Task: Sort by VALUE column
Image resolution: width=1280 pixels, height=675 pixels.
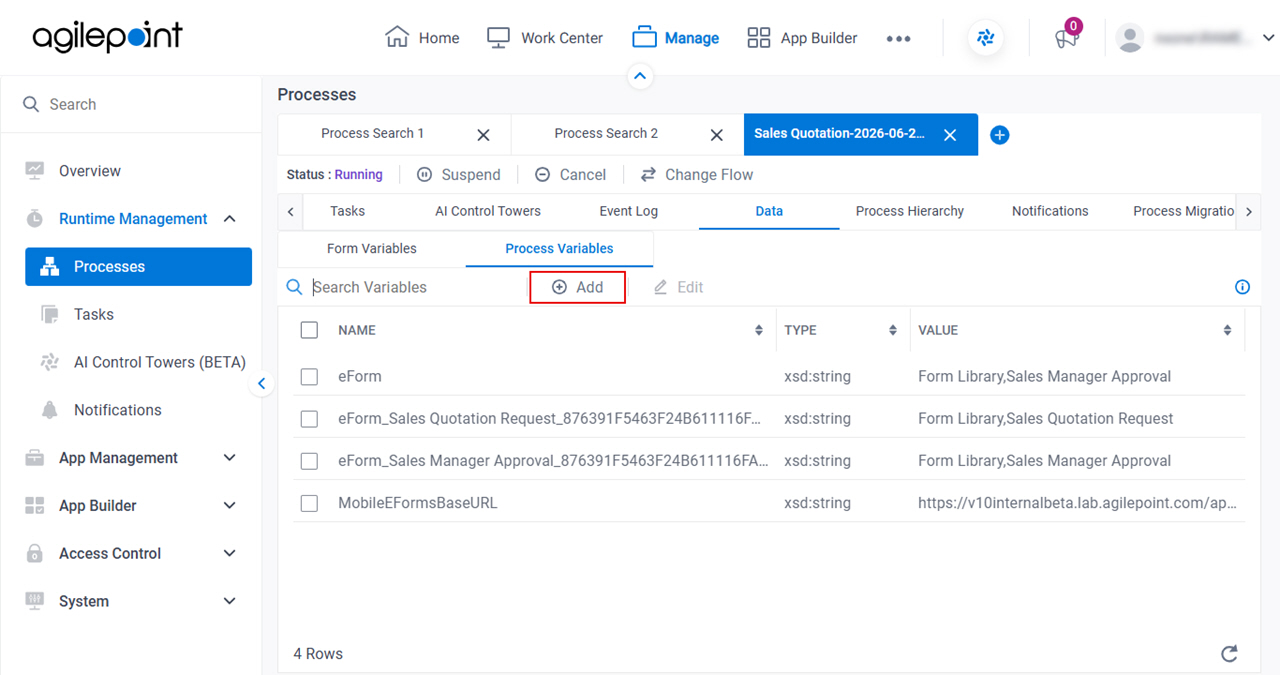Action: [x=1227, y=330]
